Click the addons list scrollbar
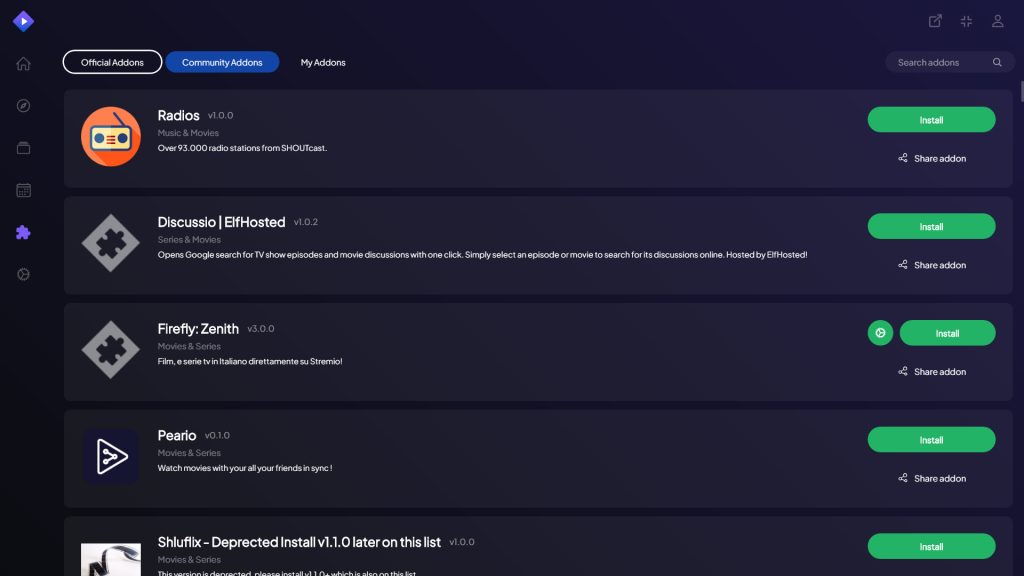The height and width of the screenshot is (576, 1024). tap(1022, 91)
